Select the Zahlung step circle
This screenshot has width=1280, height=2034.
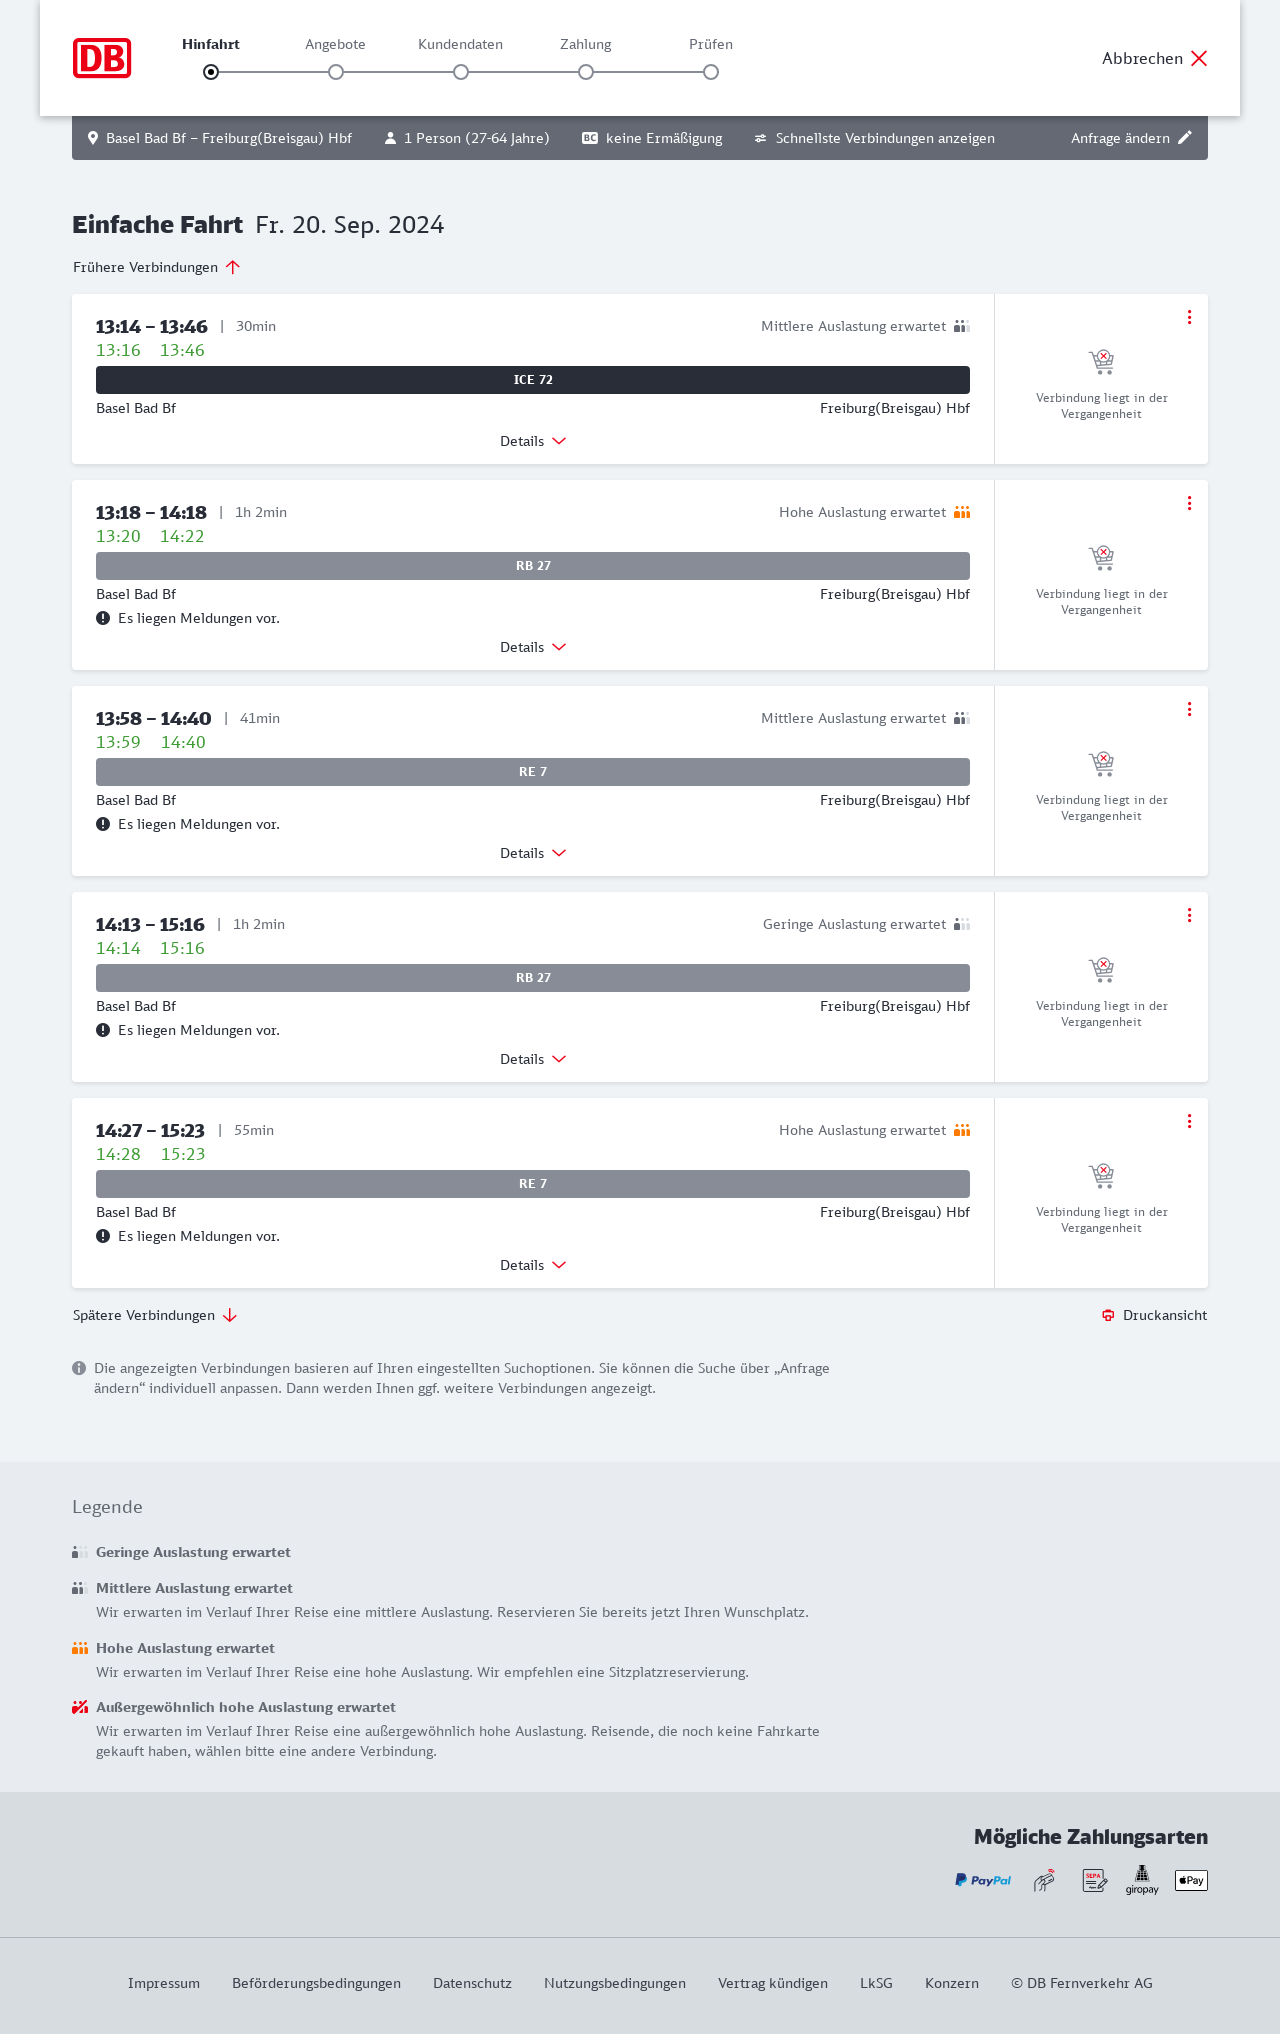coord(586,72)
